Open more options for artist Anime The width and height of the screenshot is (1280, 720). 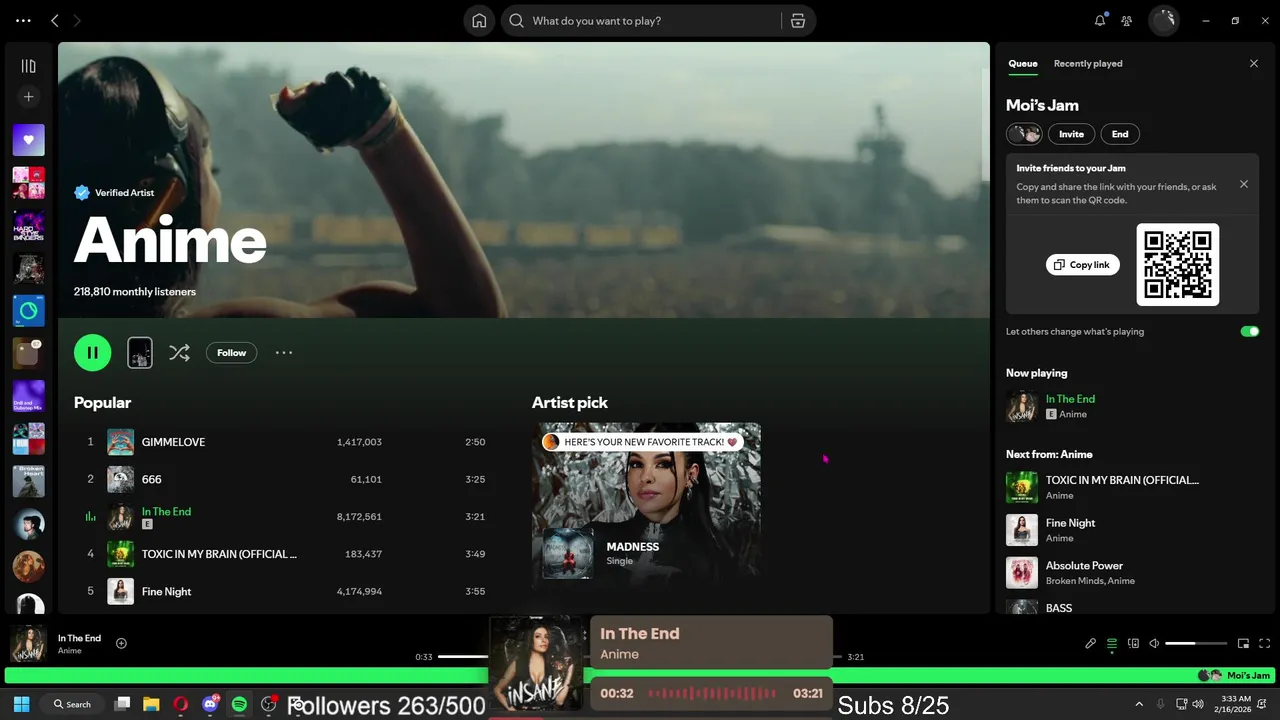pos(284,352)
